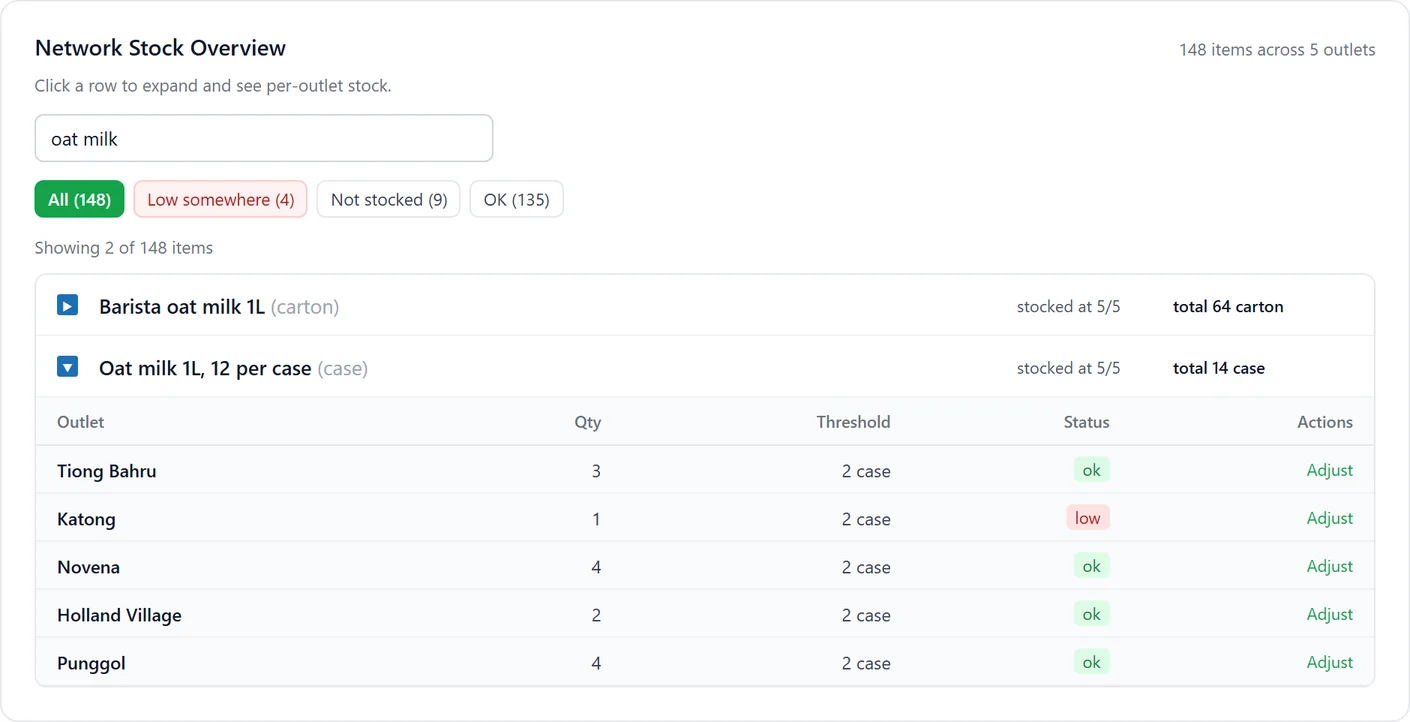The width and height of the screenshot is (1410, 722).
Task: Click the Holland Village quantity value 2
Action: pyautogui.click(x=596, y=615)
